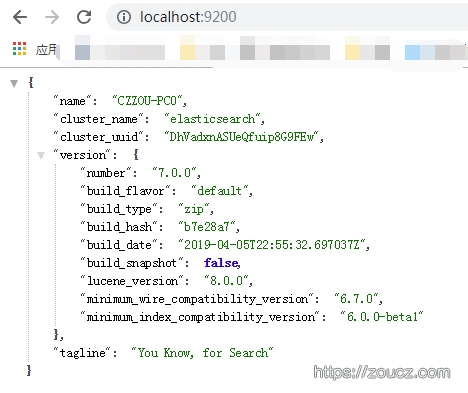
Task: Select the value "6.7.0"
Action: (x=356, y=299)
